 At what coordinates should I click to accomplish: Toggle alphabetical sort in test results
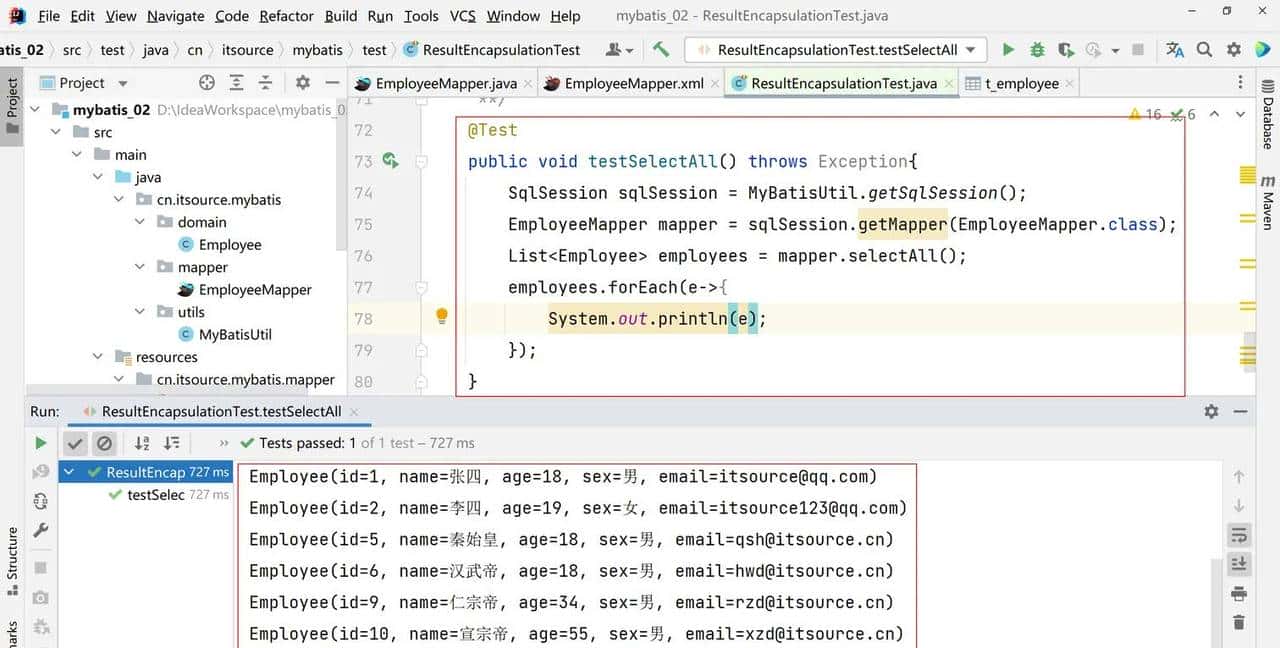(x=142, y=443)
